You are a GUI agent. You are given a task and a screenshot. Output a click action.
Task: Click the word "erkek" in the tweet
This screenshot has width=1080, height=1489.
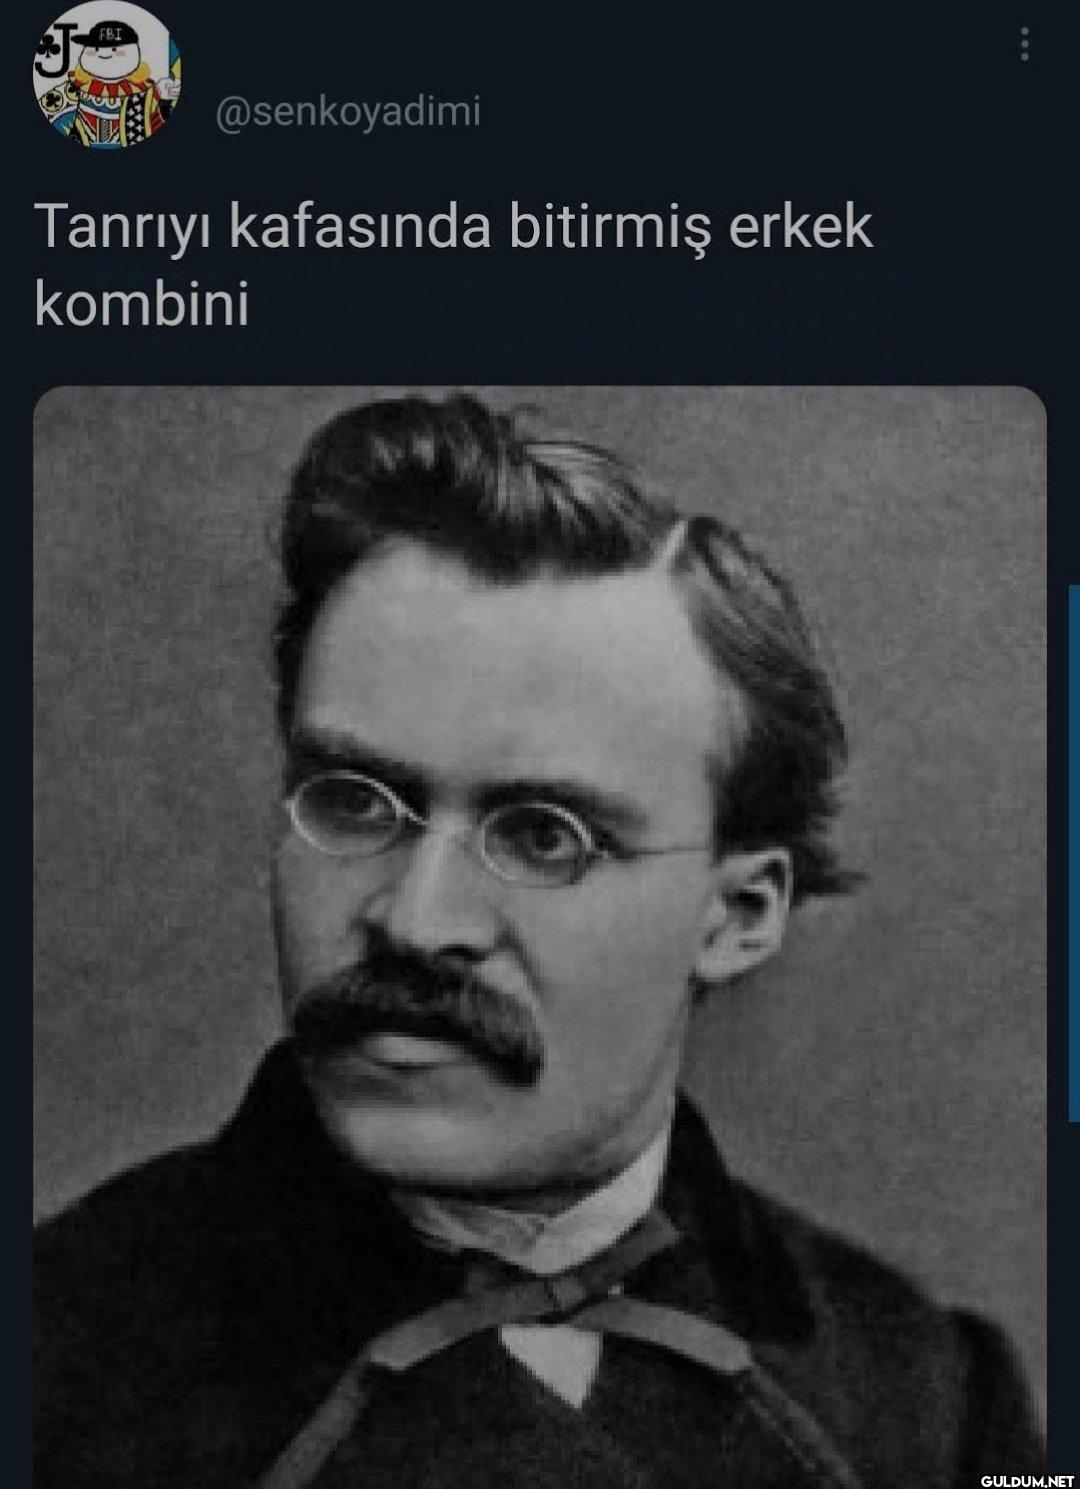click(800, 227)
